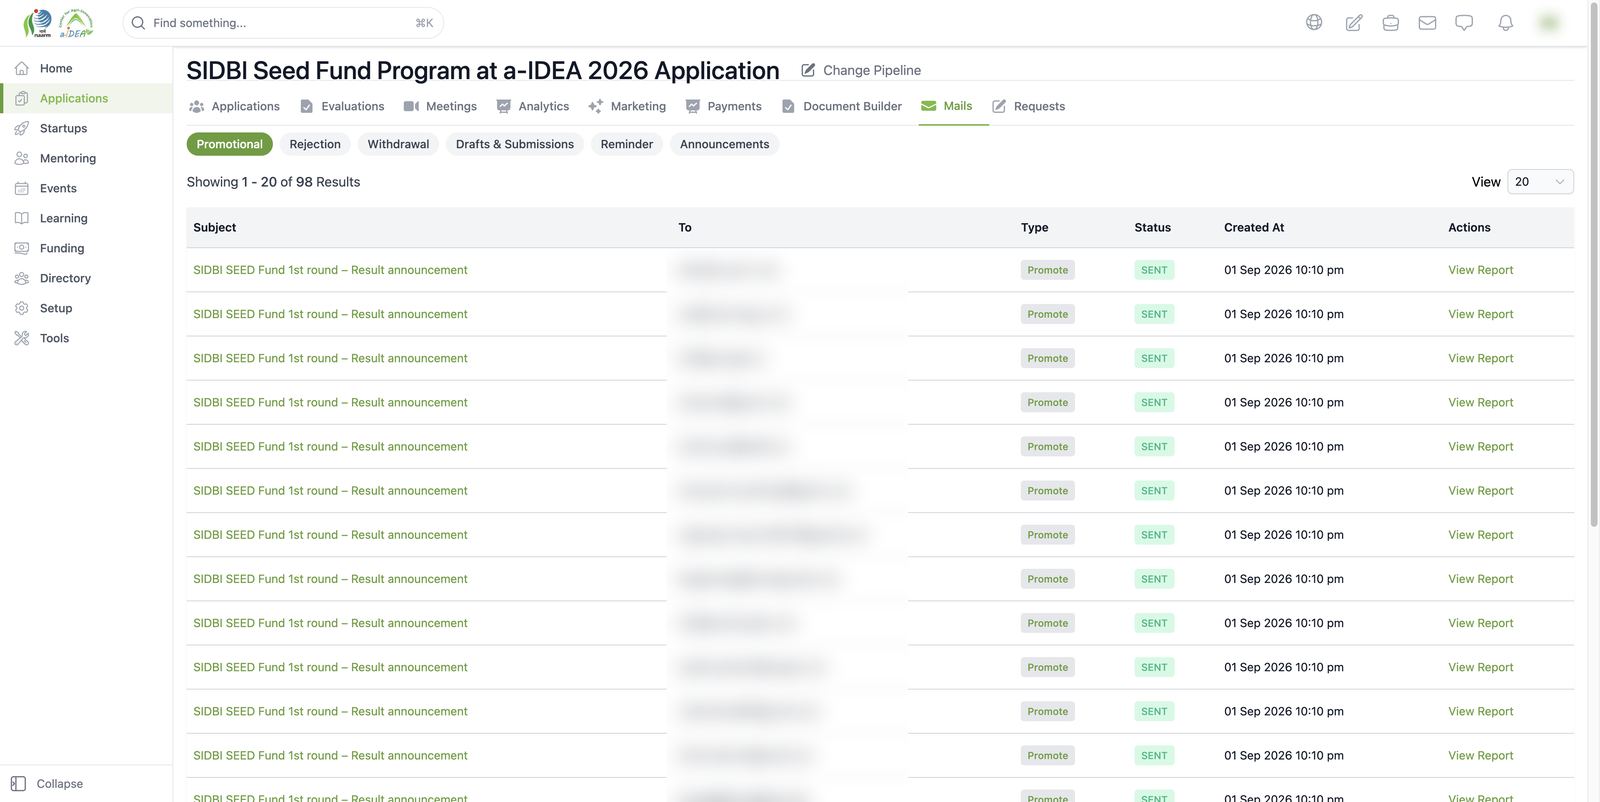Go to the Analytics tab
Viewport: 1600px width, 802px height.
pyautogui.click(x=533, y=106)
